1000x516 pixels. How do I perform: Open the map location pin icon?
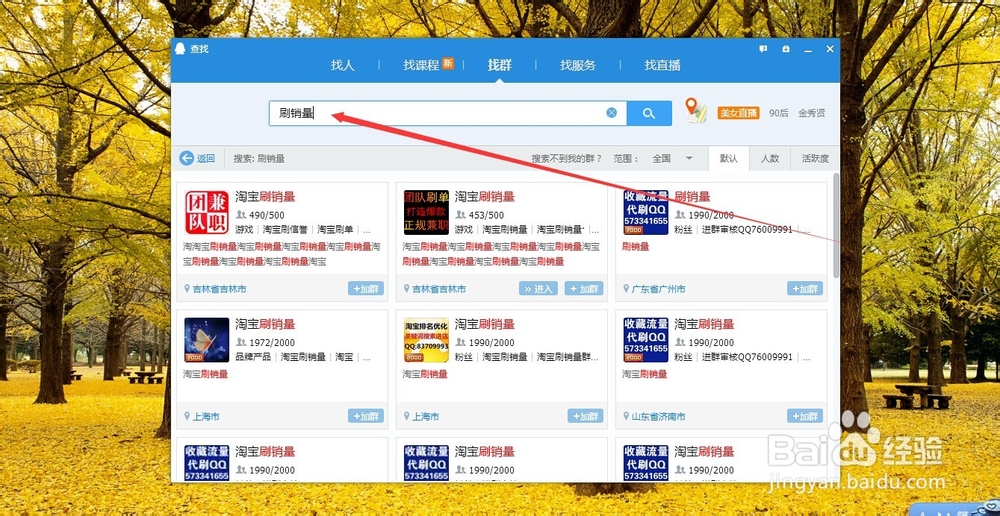coord(696,110)
